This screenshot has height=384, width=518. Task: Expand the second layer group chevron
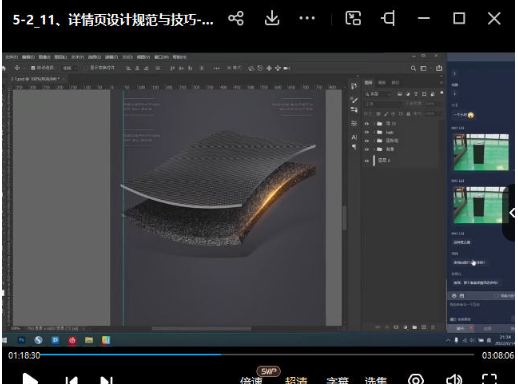(x=374, y=132)
